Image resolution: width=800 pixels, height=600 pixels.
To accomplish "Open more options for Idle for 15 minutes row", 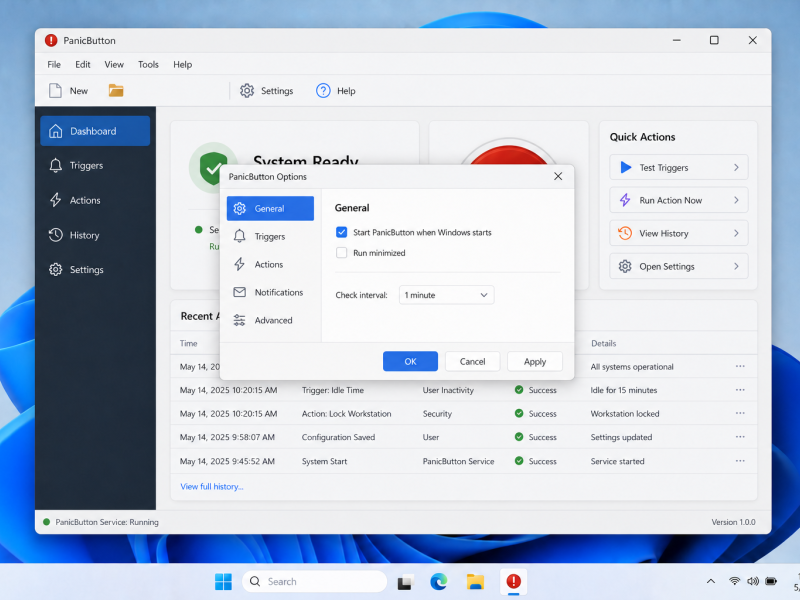I will pyautogui.click(x=740, y=390).
